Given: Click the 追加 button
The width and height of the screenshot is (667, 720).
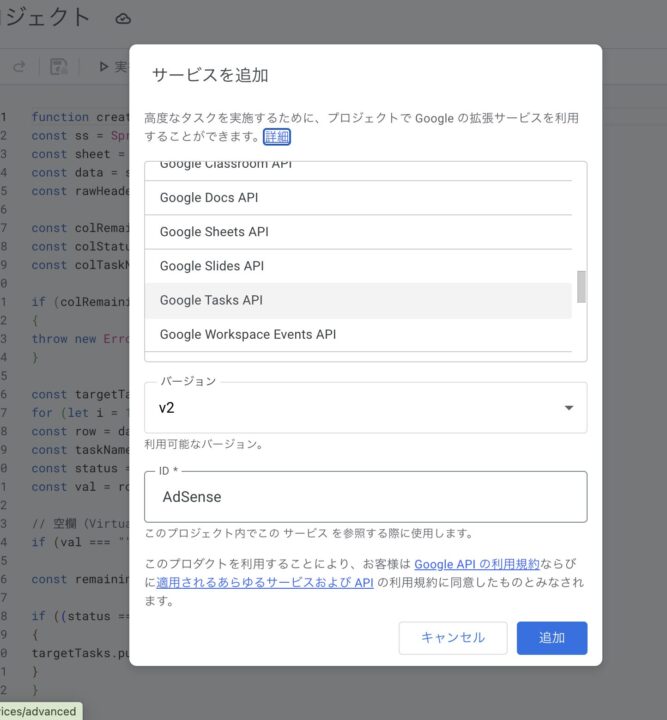Looking at the screenshot, I should (552, 638).
